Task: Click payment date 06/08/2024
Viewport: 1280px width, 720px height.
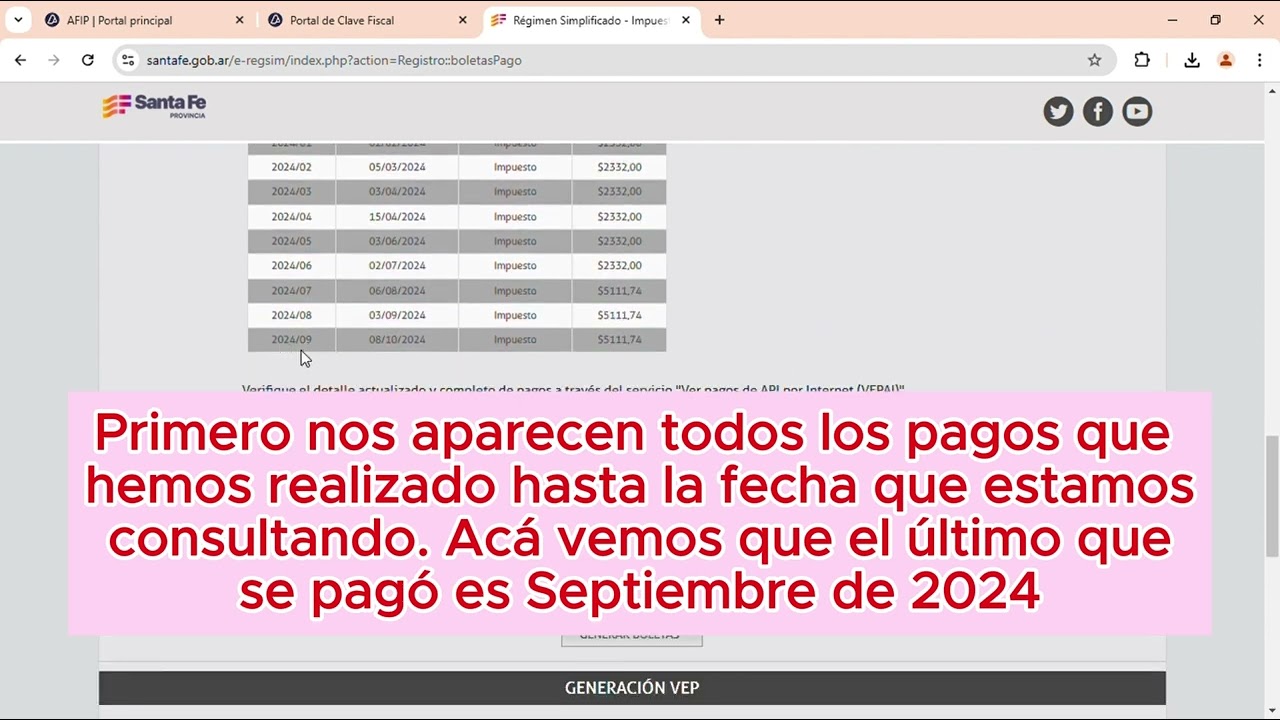Action: point(397,290)
